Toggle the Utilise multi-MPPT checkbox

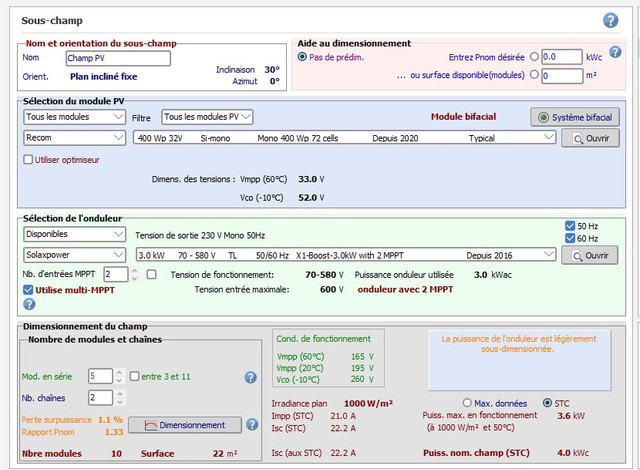28,290
